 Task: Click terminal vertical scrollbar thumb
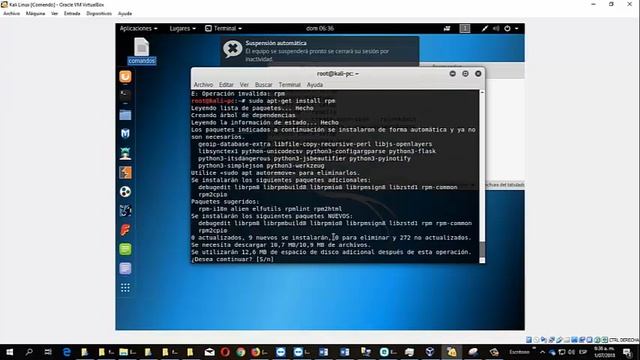(482, 248)
